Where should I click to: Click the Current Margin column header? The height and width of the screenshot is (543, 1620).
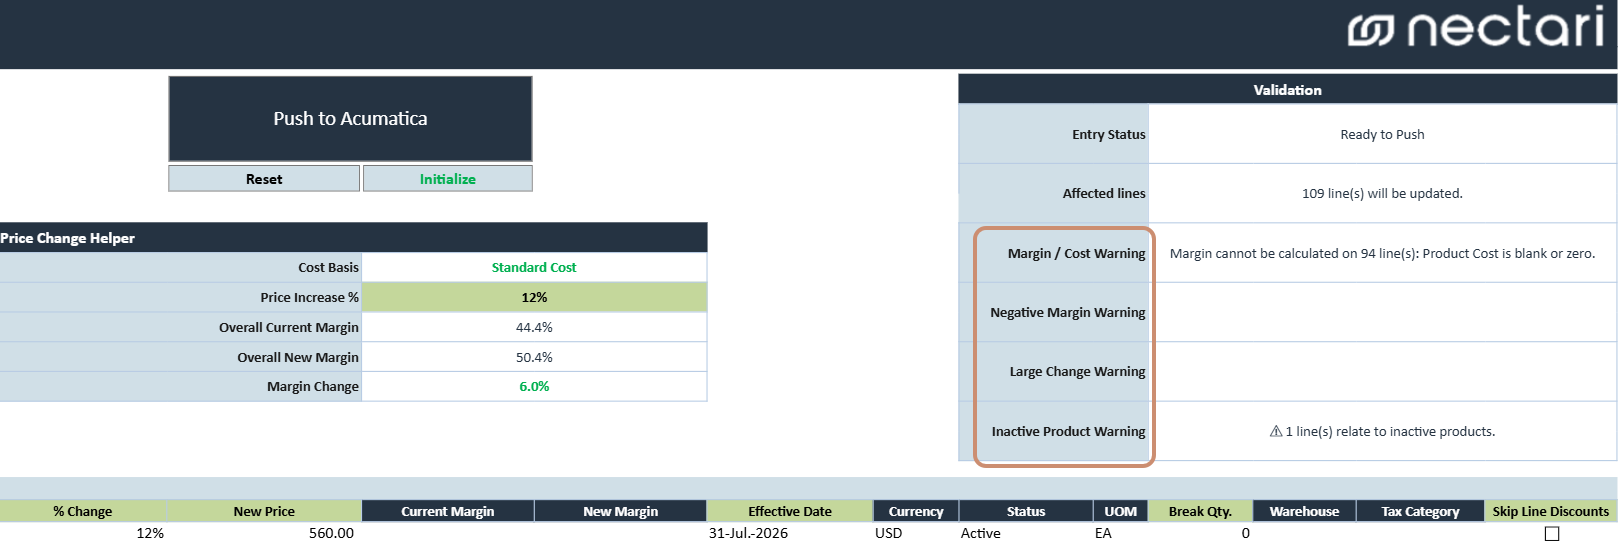coord(448,511)
